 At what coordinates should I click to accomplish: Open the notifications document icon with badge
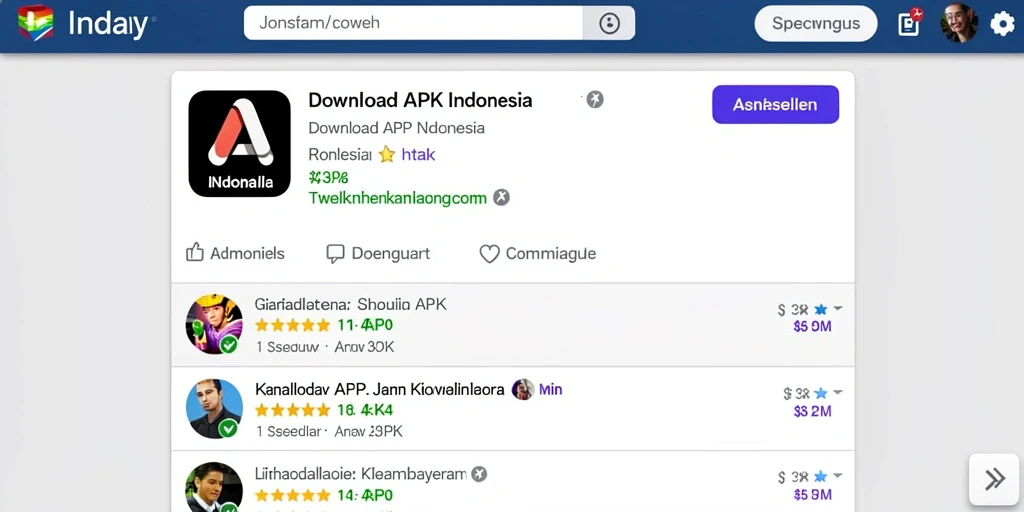[910, 23]
